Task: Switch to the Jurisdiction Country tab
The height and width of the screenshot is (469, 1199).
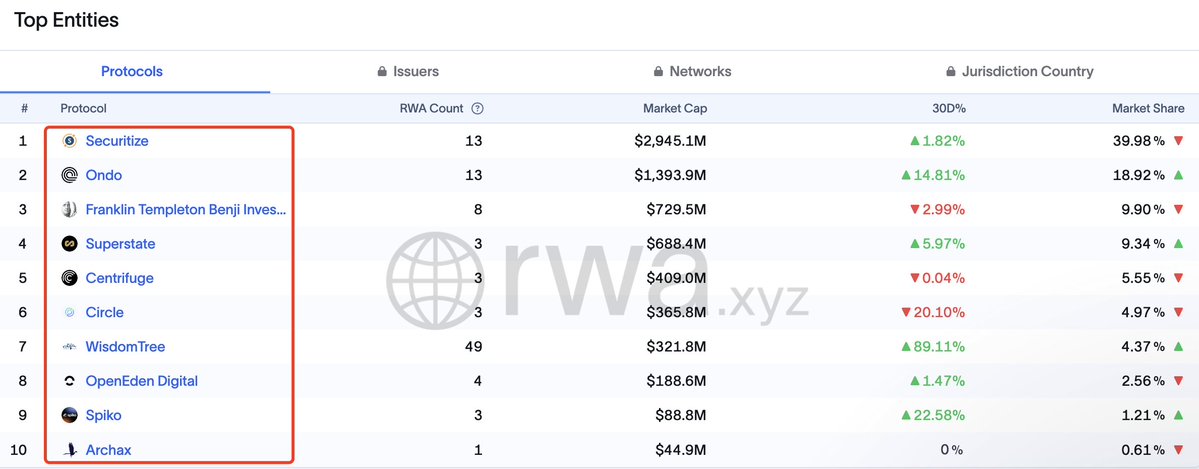Action: pyautogui.click(x=1020, y=71)
